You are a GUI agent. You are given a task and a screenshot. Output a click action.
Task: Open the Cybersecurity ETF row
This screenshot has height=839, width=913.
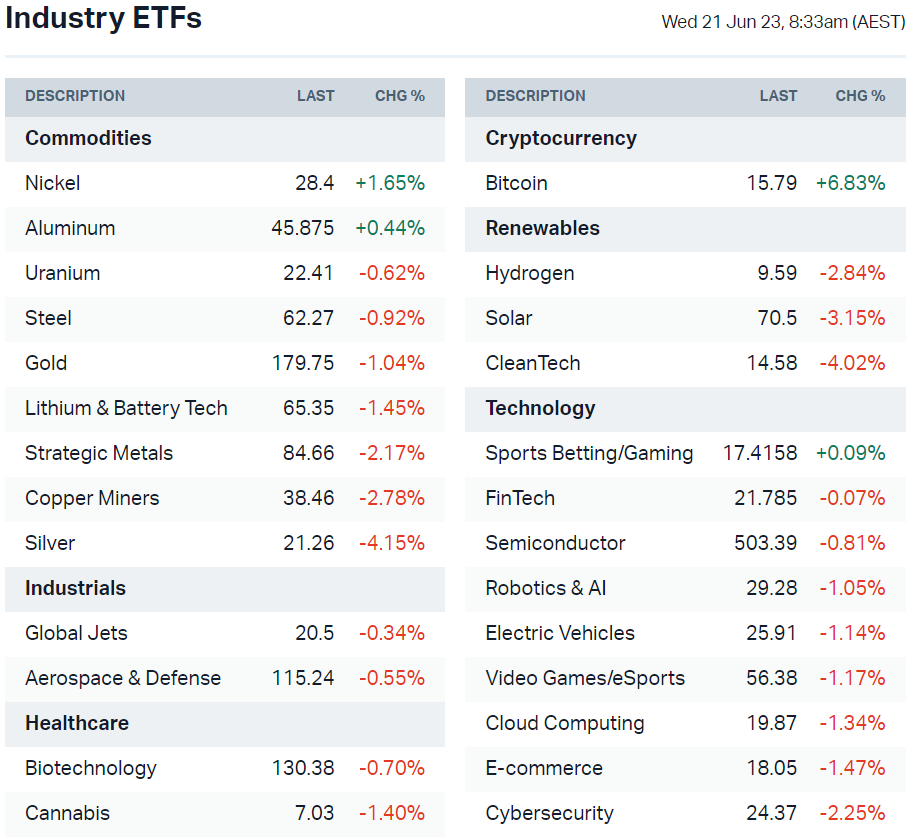click(549, 813)
